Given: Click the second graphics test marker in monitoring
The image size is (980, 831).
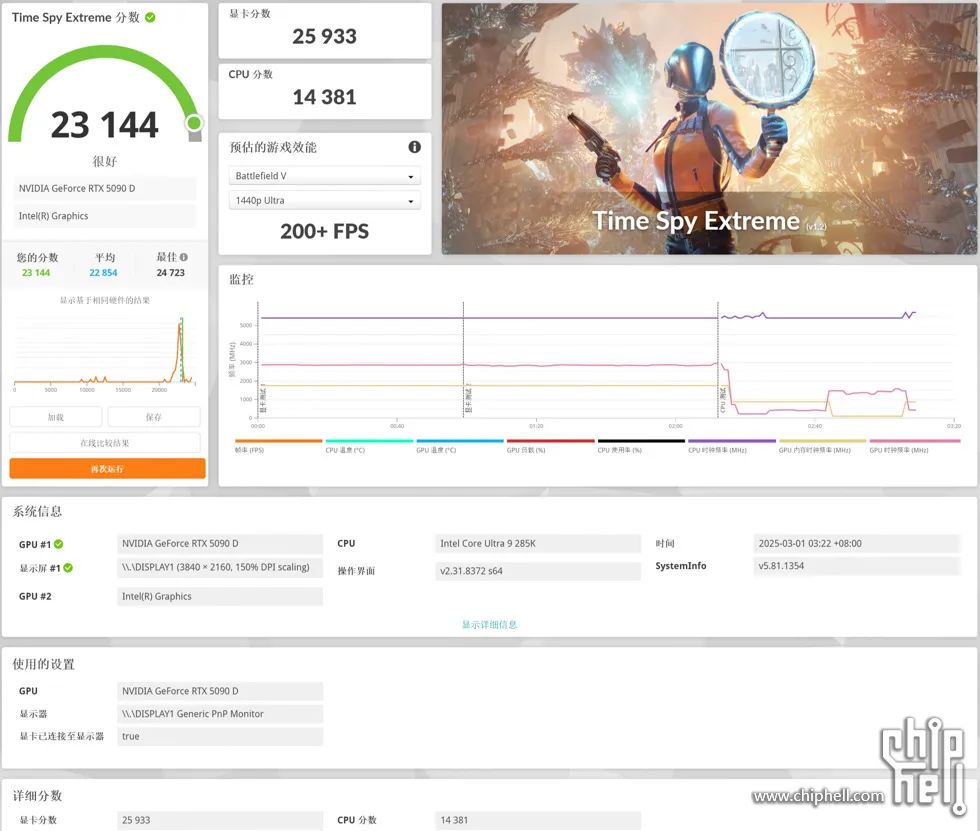Looking at the screenshot, I should pyautogui.click(x=469, y=400).
